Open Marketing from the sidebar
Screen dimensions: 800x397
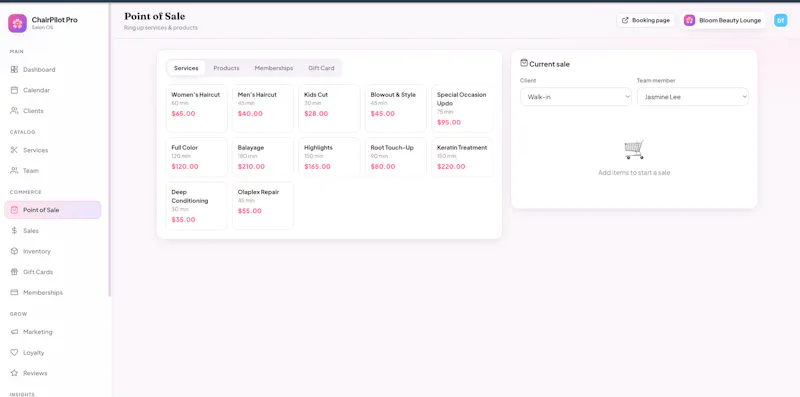click(53, 332)
